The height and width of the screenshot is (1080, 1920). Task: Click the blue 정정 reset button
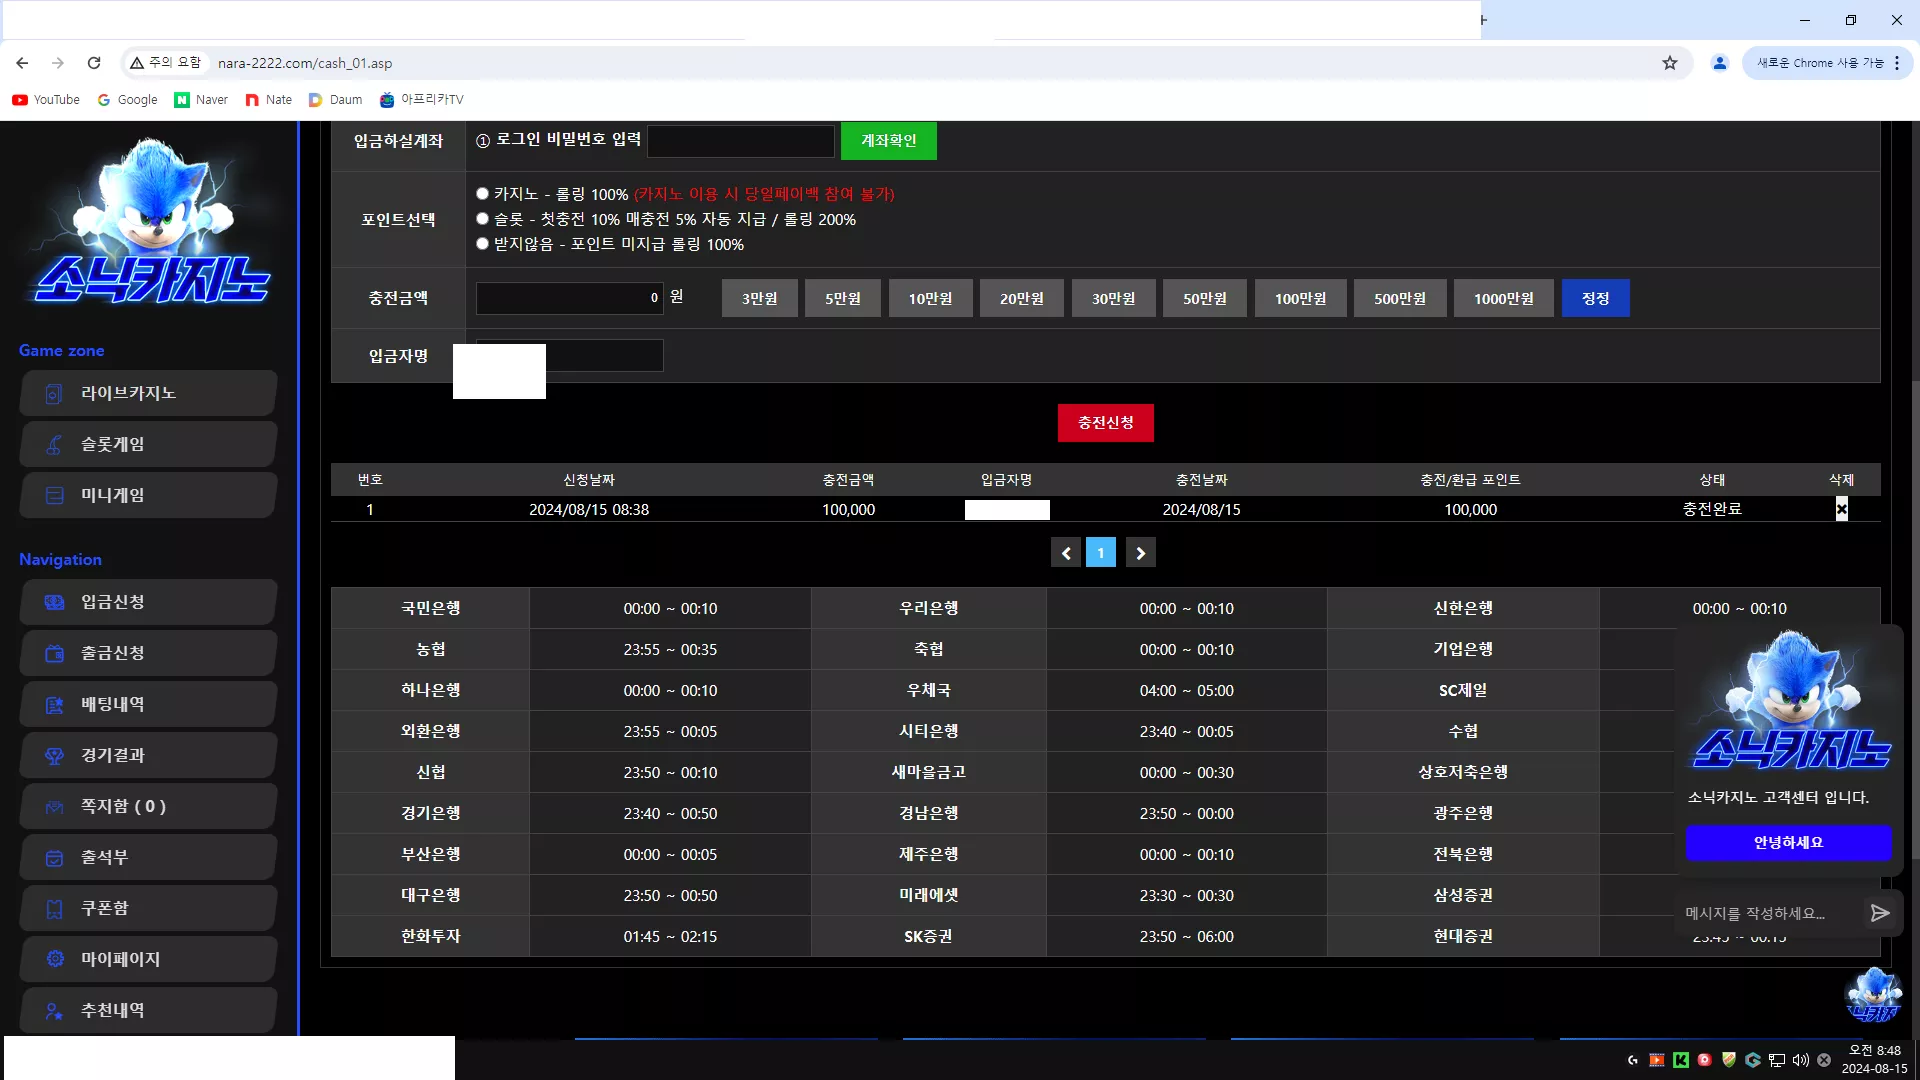tap(1596, 299)
